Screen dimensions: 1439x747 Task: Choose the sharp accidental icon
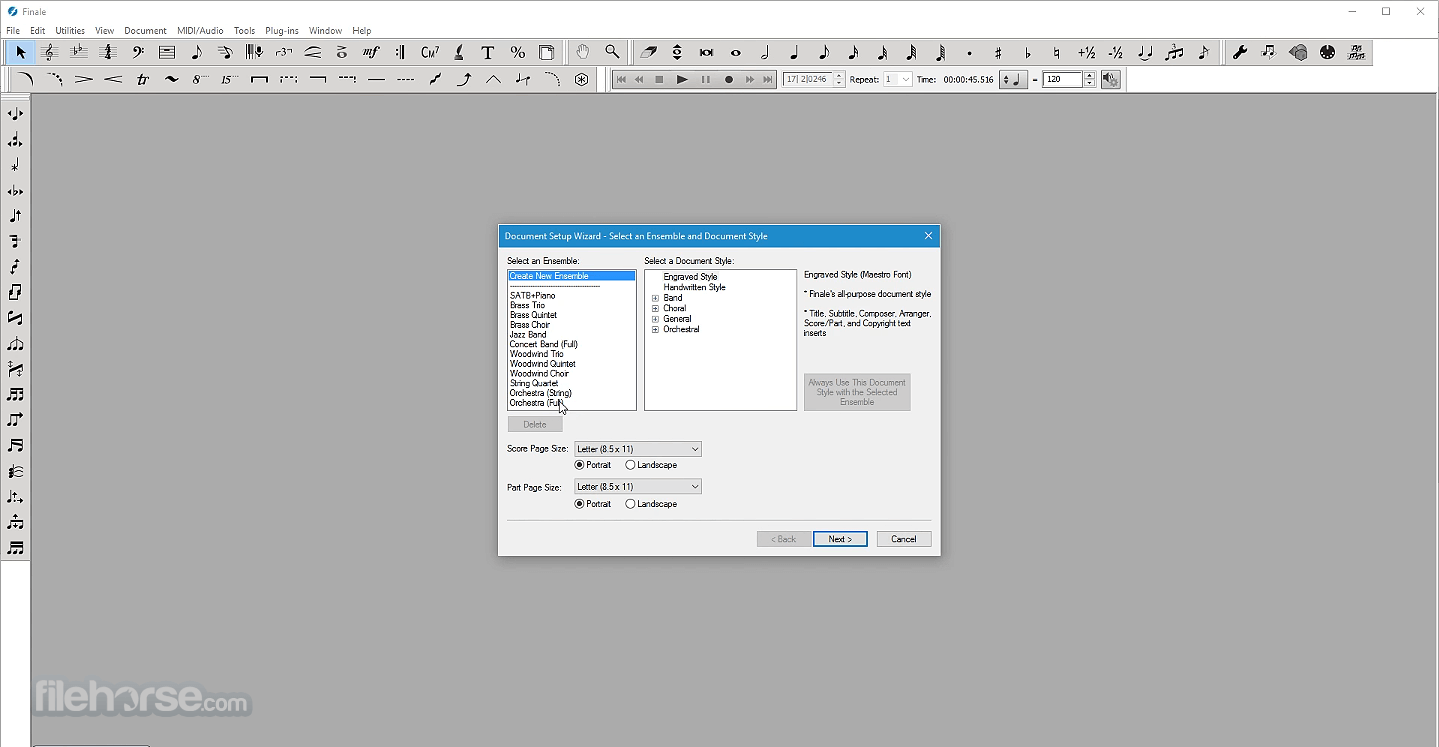click(x=998, y=52)
